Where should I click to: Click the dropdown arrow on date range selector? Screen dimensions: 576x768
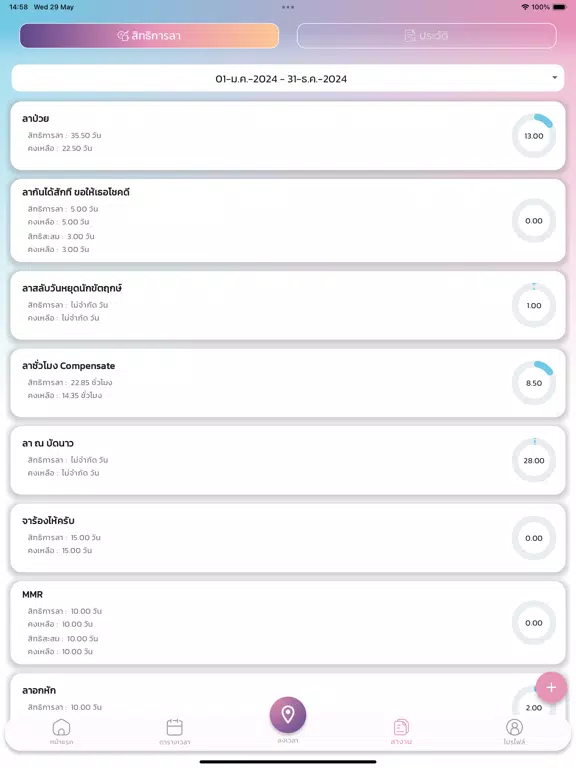pyautogui.click(x=554, y=77)
